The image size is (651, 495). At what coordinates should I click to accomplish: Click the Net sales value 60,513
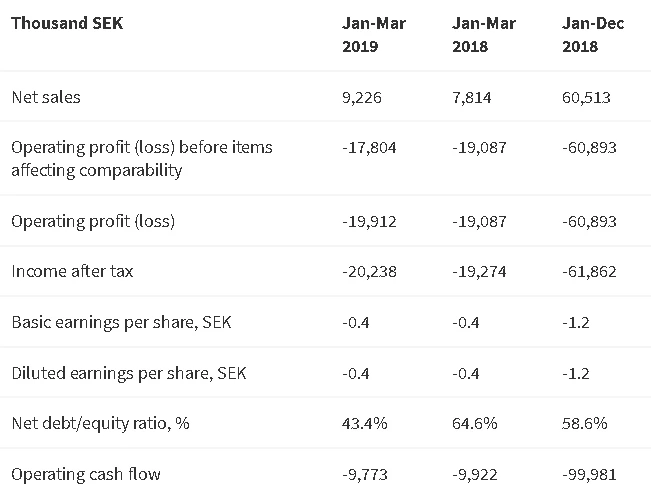[587, 97]
